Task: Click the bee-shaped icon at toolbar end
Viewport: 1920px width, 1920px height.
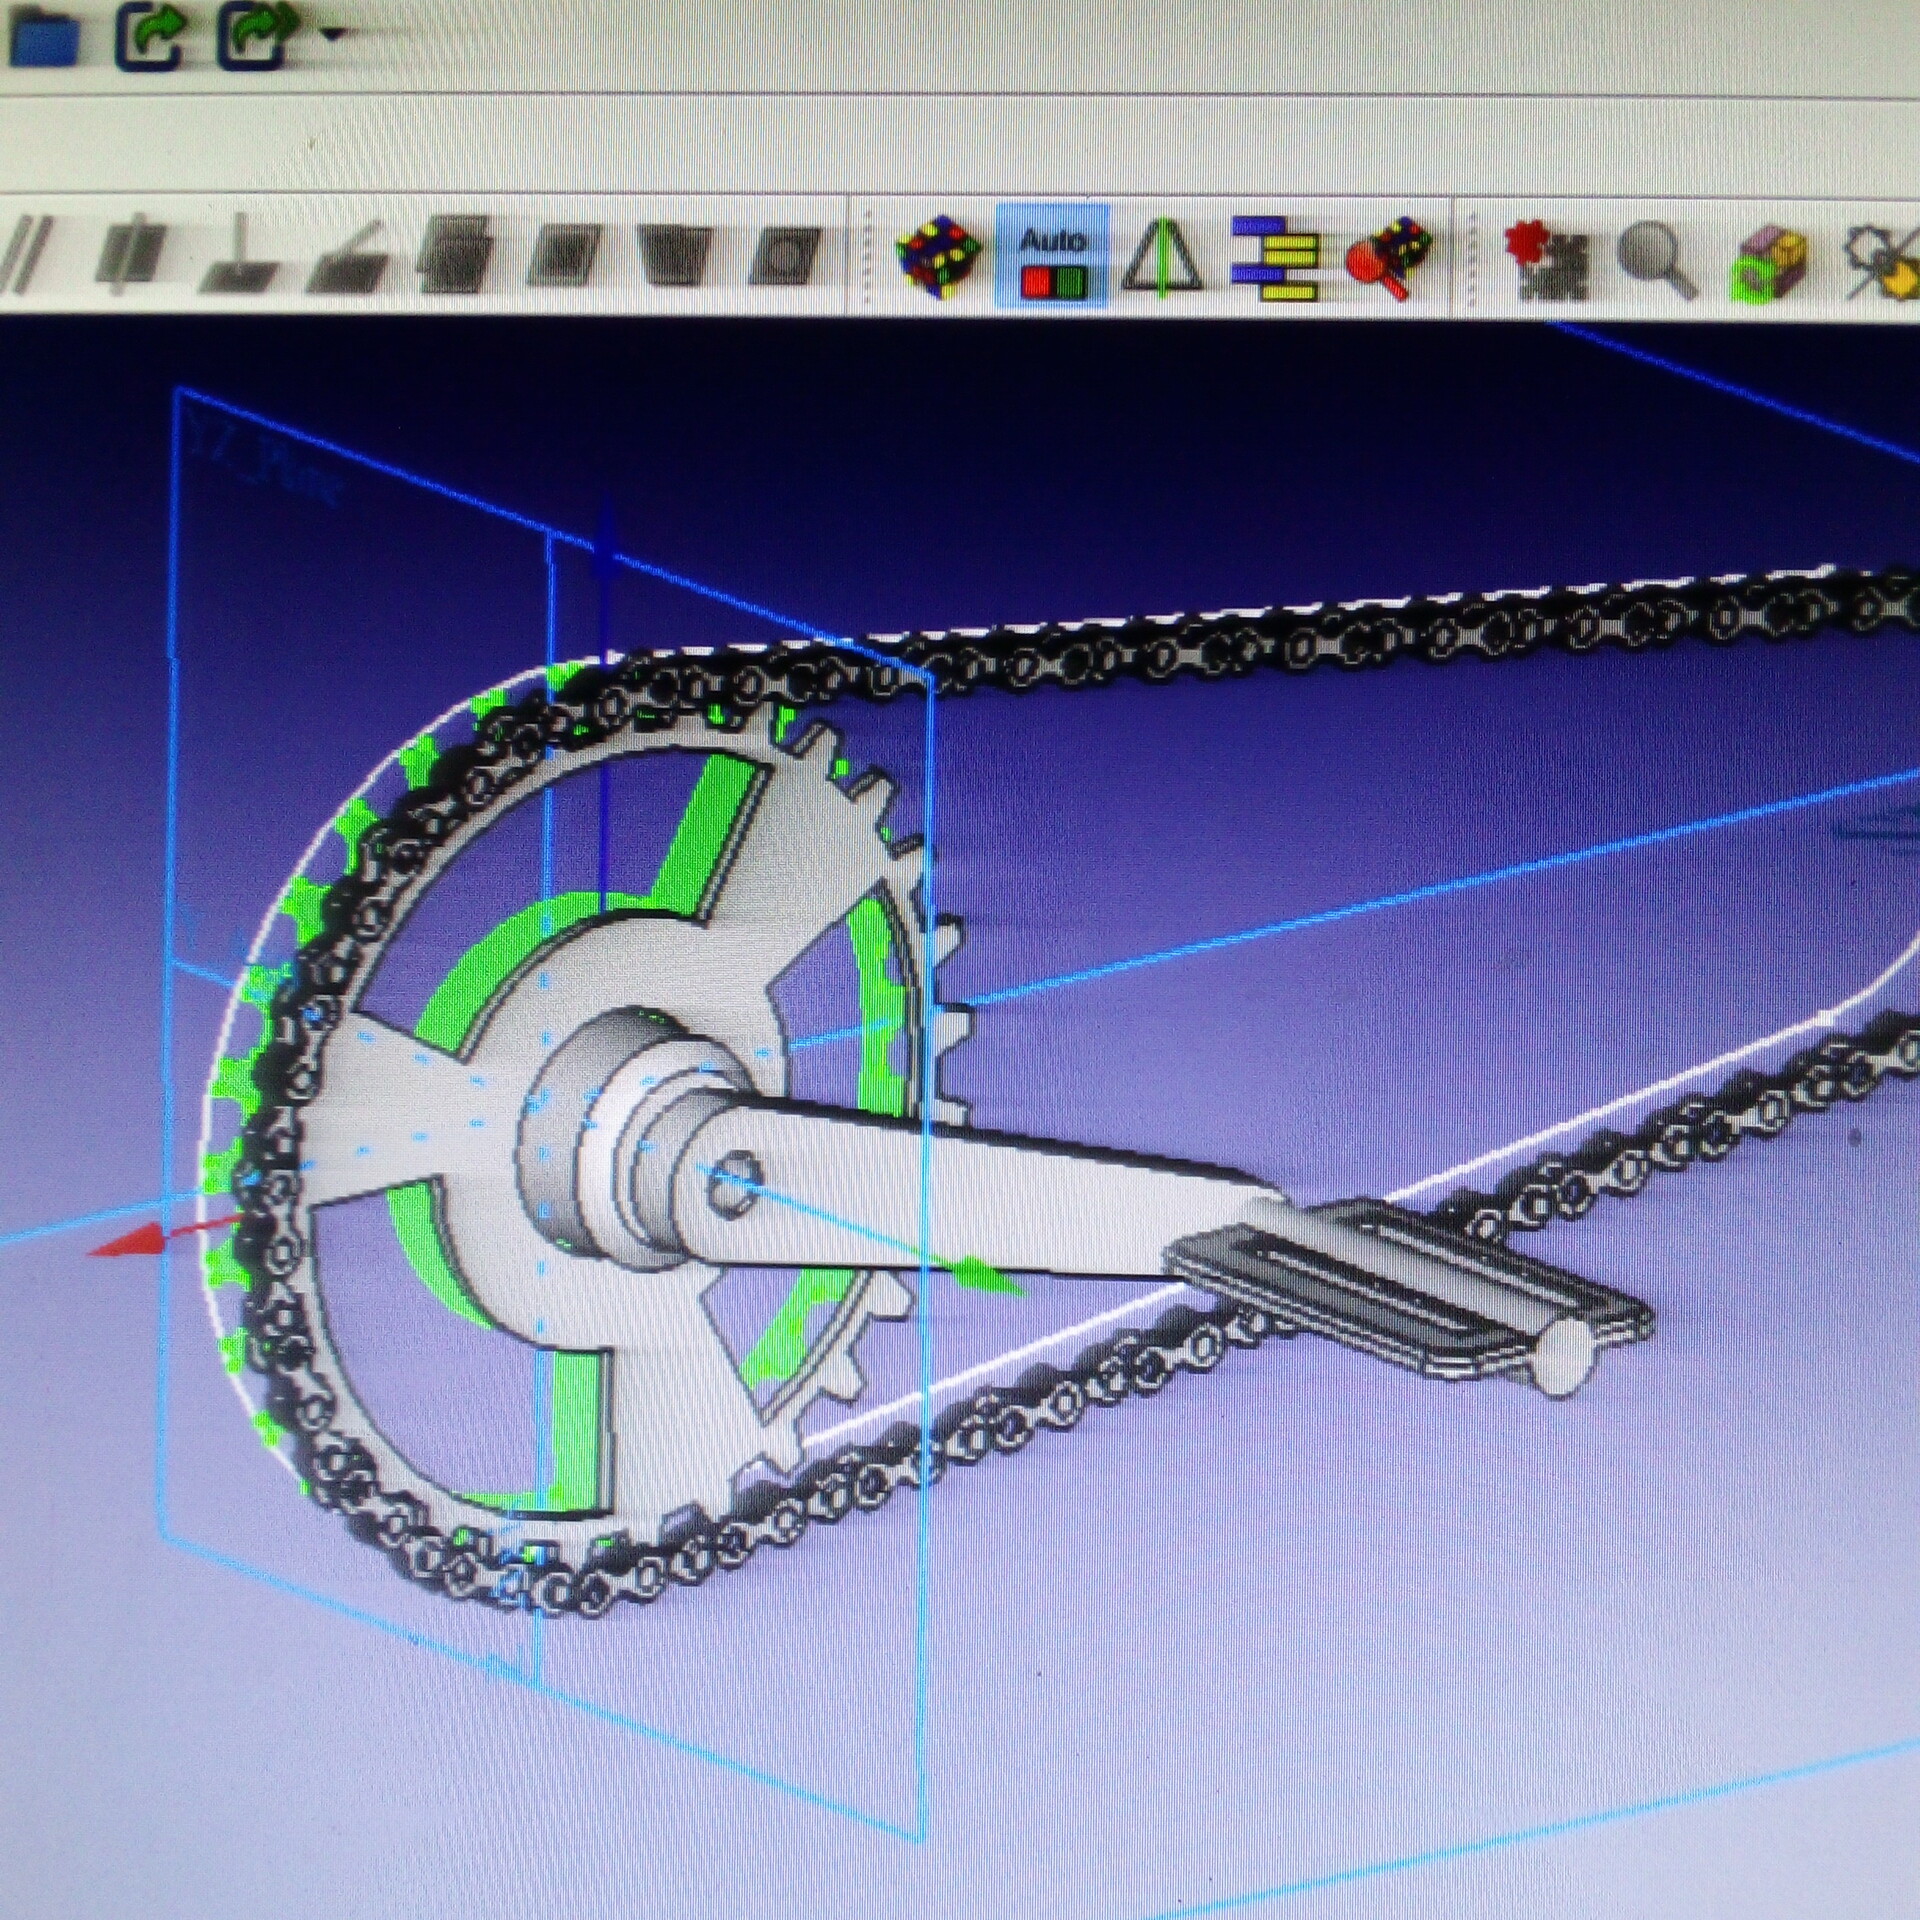Action: point(1883,262)
